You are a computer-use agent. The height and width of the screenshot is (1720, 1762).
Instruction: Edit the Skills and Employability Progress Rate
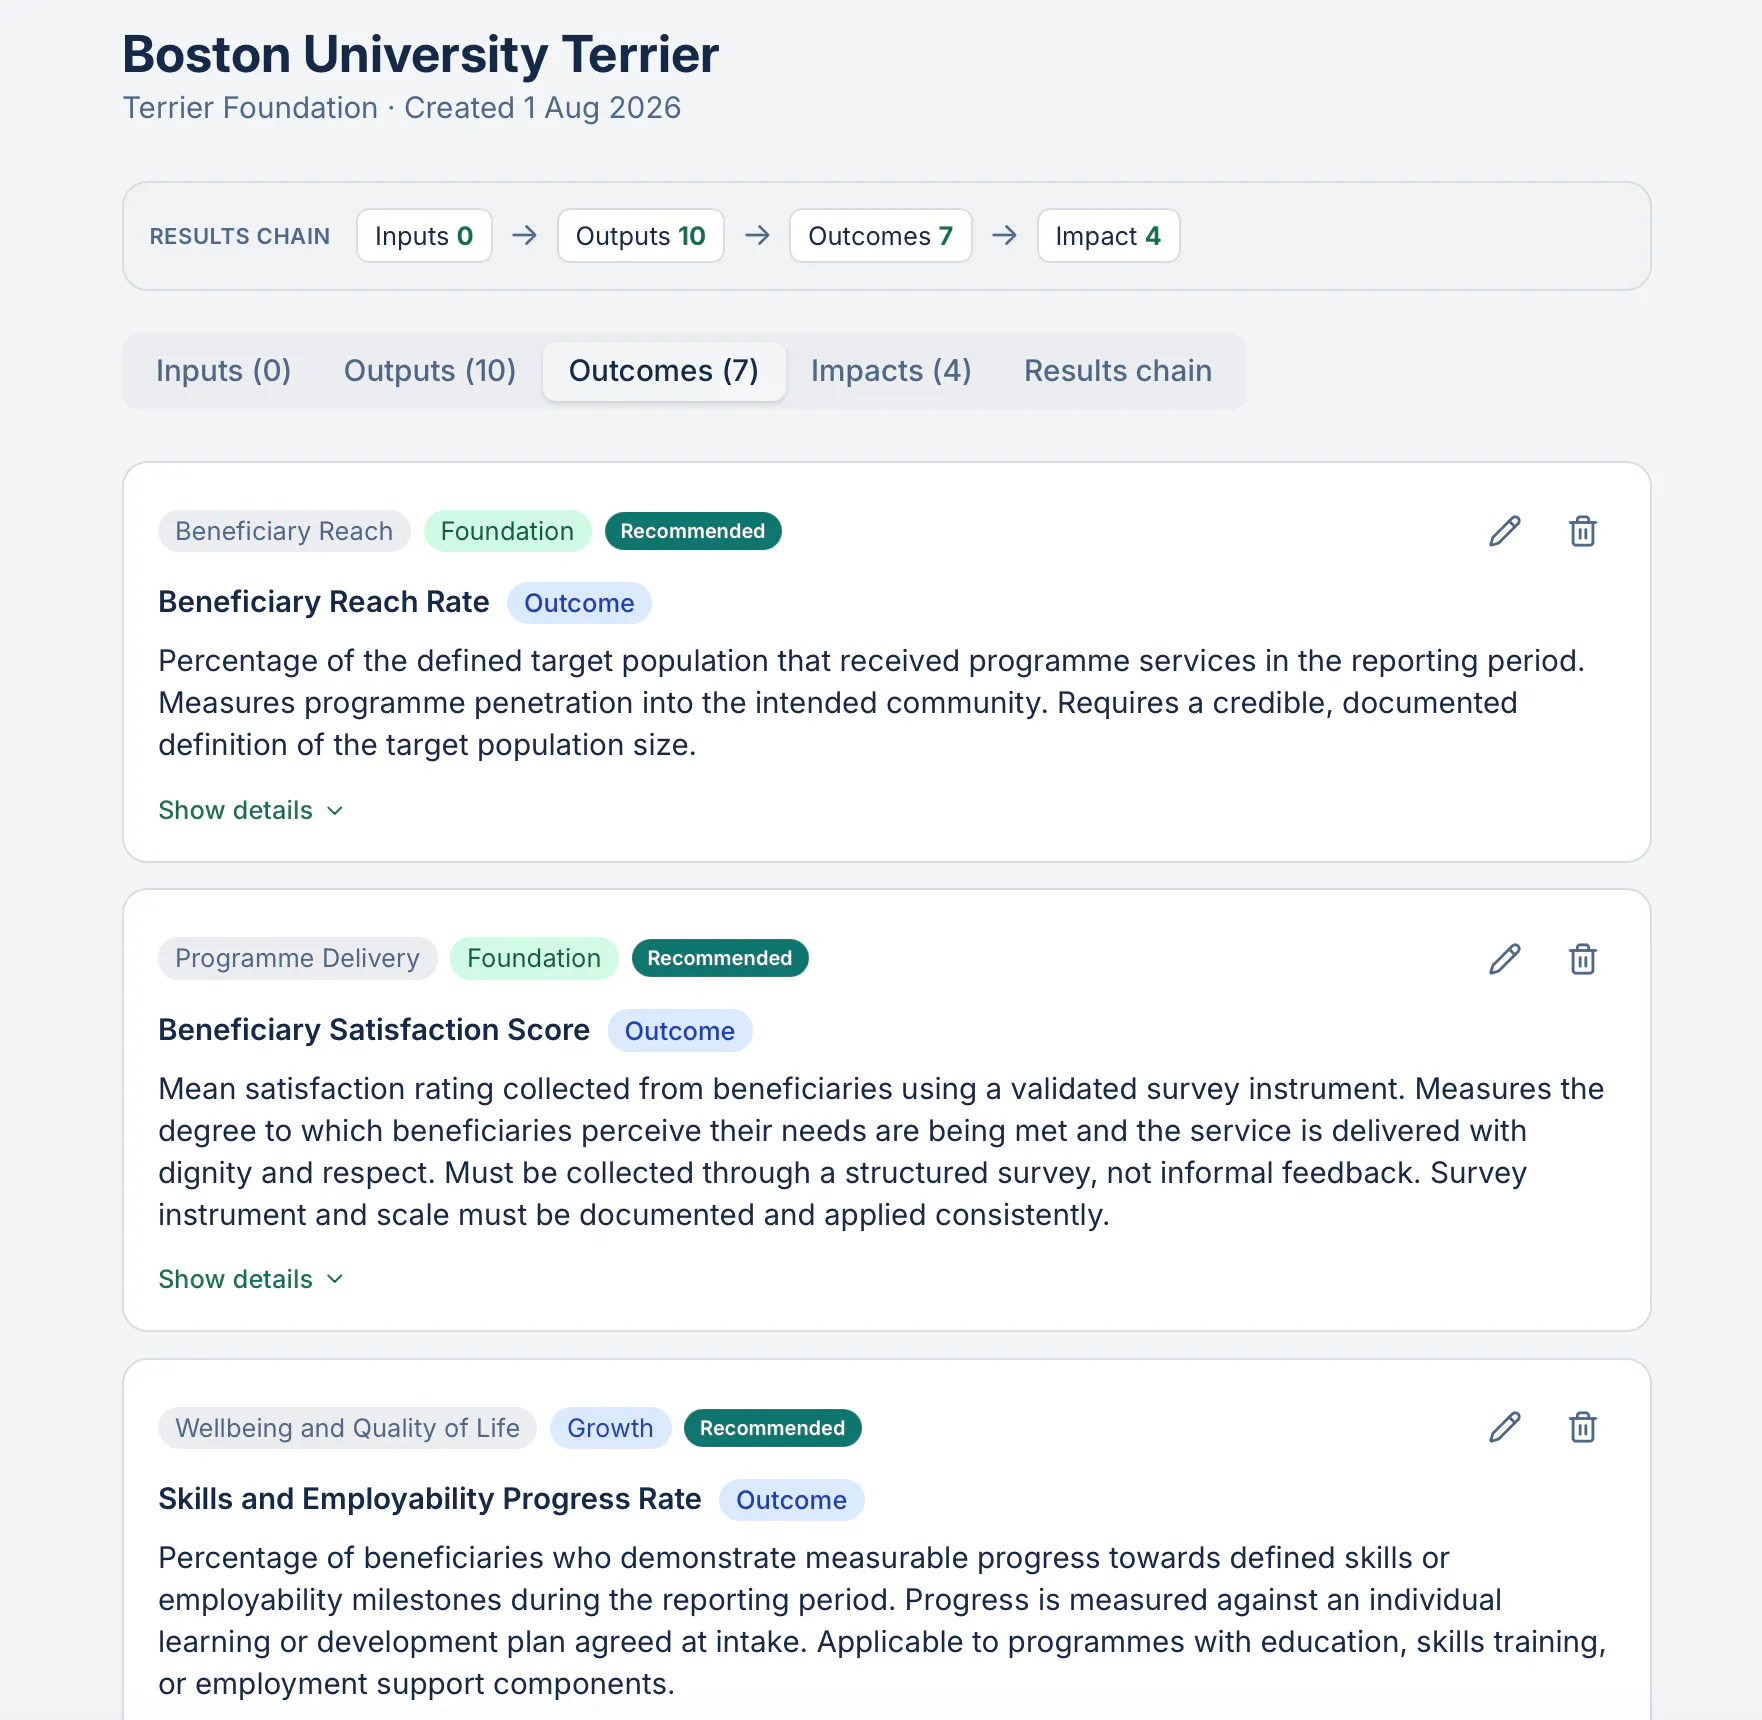coord(1504,1427)
